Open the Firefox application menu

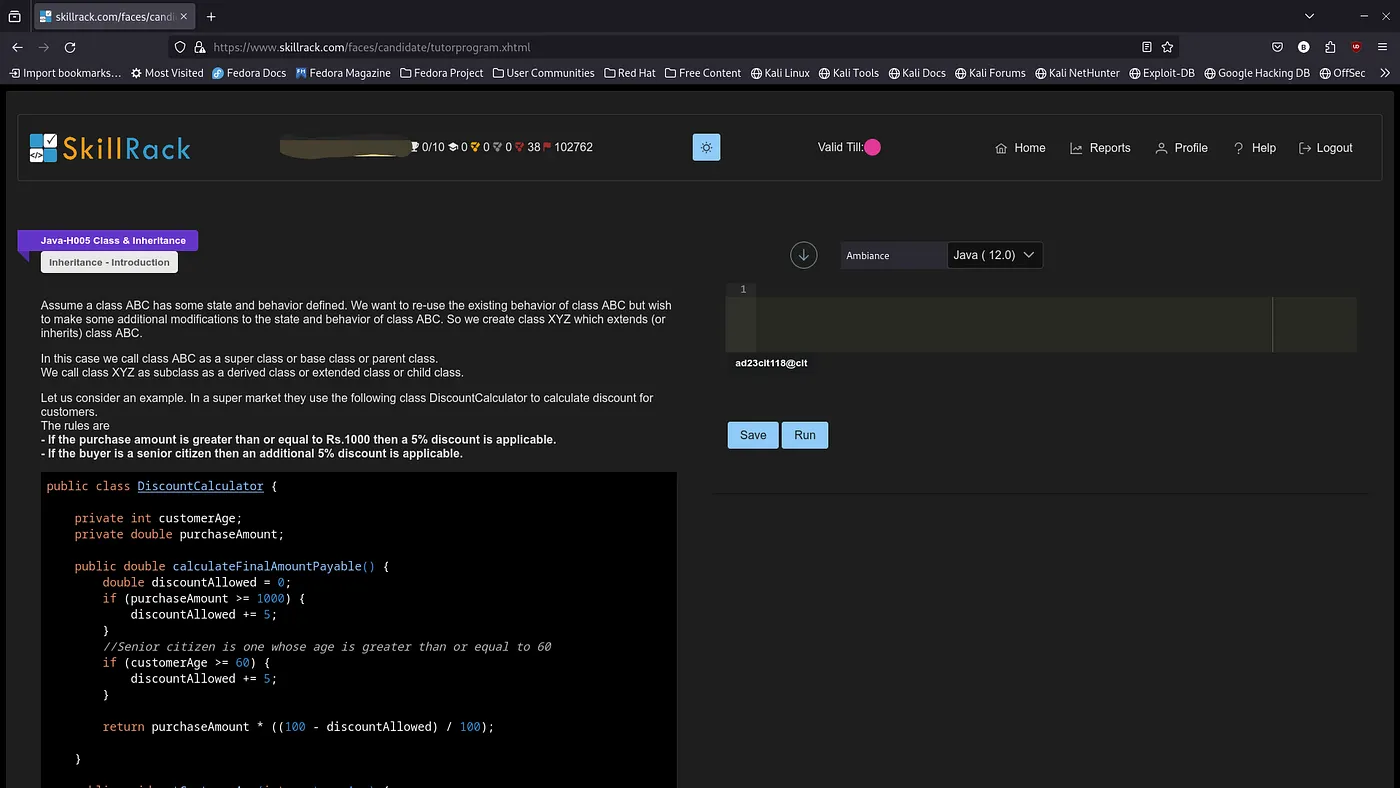1383,47
